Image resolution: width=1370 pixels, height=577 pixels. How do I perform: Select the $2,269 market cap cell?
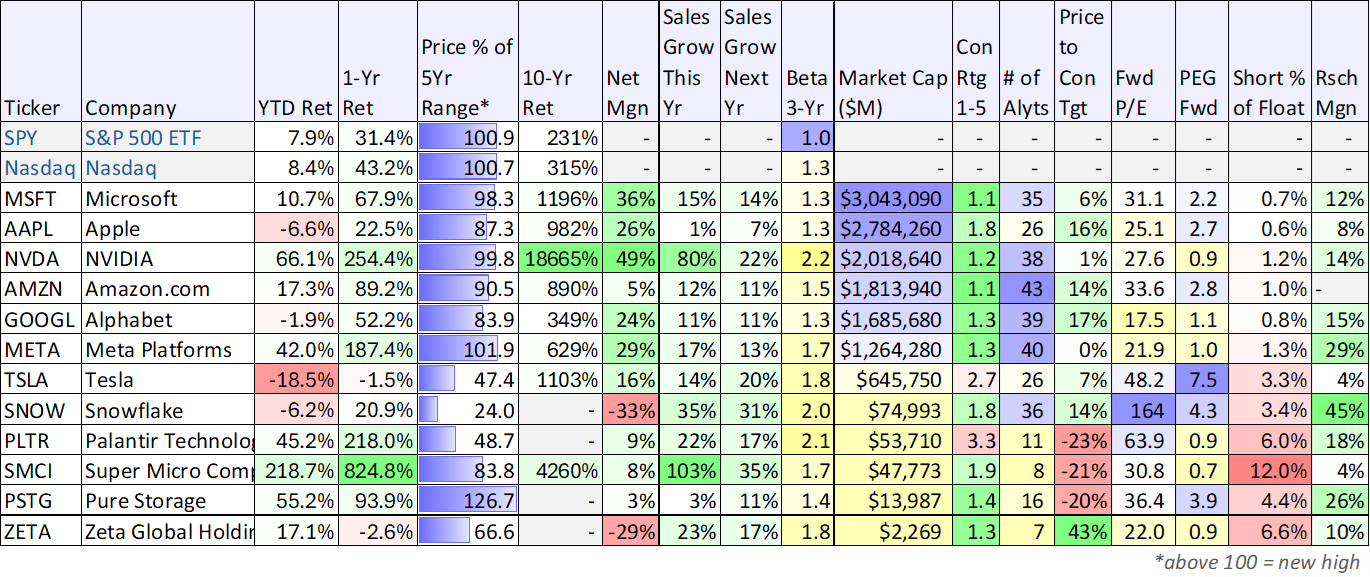pos(892,531)
